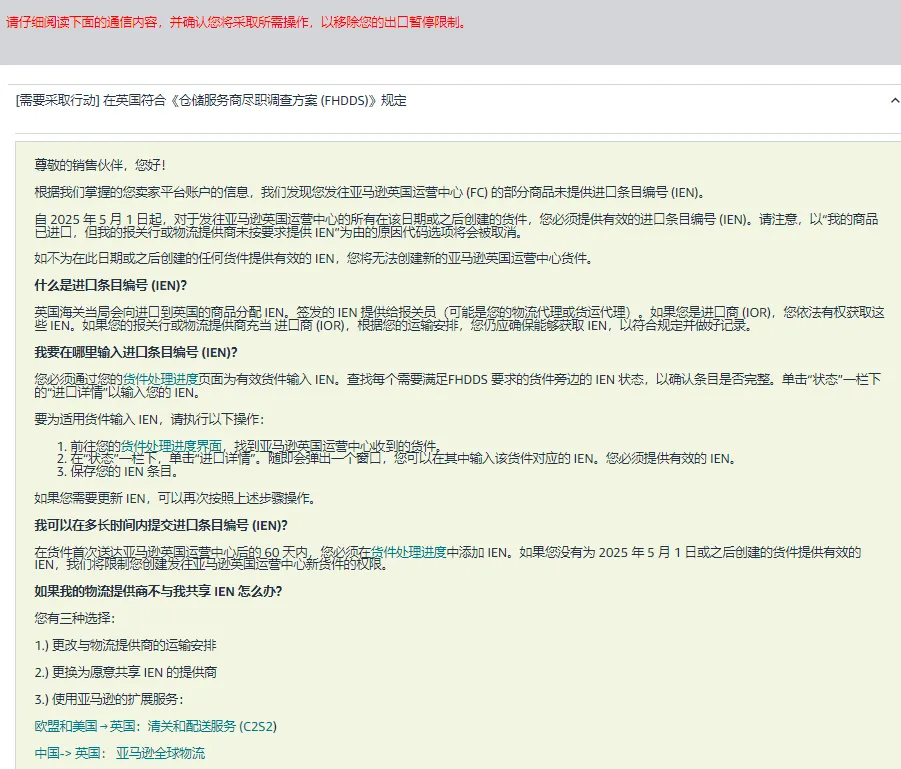Image resolution: width=901 pixels, height=769 pixels.
Task: Click heading 如果我的物流提供商不与我共享 IEN 怎么办?
Action: coord(159,592)
